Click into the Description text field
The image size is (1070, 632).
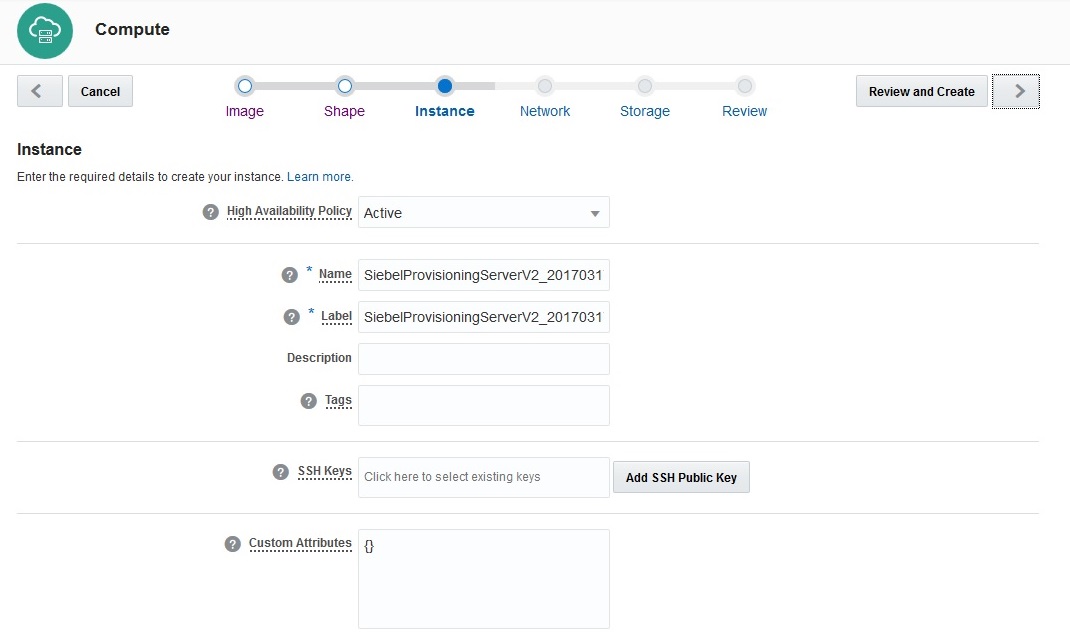(x=484, y=359)
